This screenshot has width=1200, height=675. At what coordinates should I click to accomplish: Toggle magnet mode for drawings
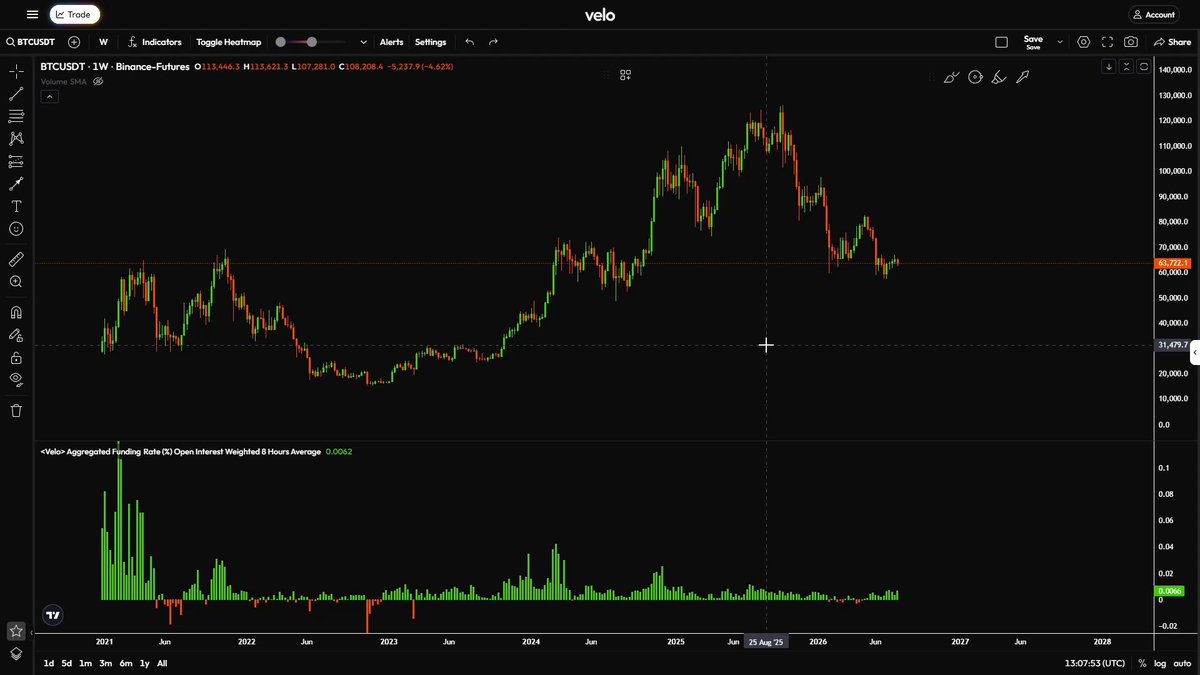coord(16,312)
